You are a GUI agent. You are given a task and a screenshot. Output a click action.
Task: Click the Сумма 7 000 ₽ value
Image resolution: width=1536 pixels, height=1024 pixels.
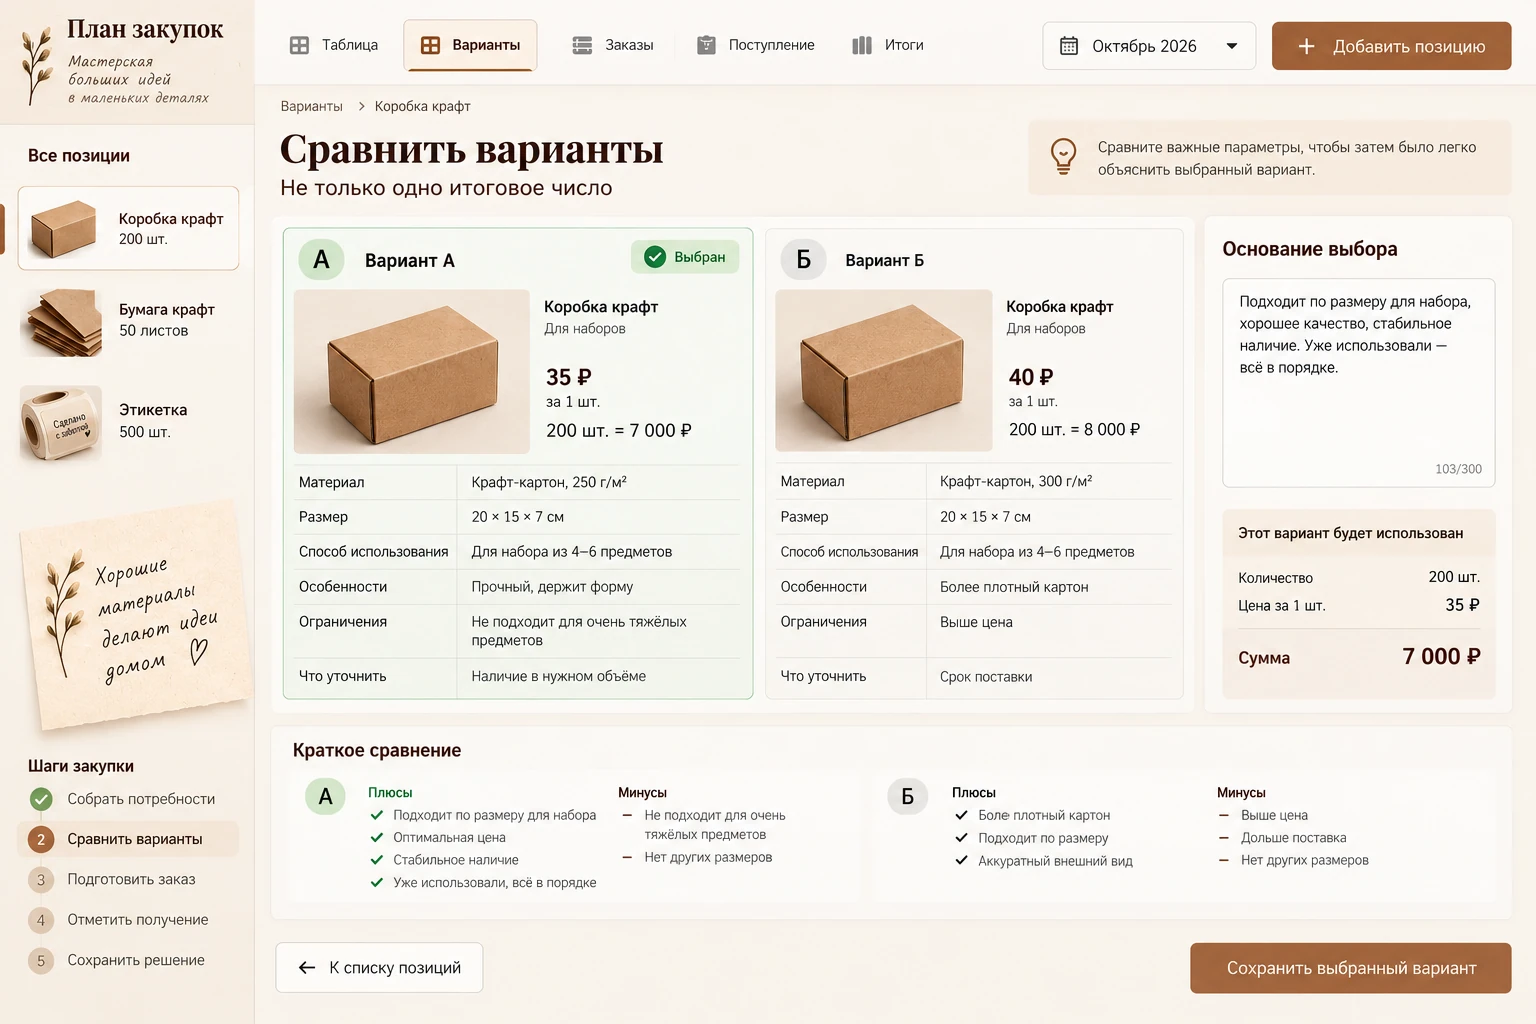pos(1441,657)
